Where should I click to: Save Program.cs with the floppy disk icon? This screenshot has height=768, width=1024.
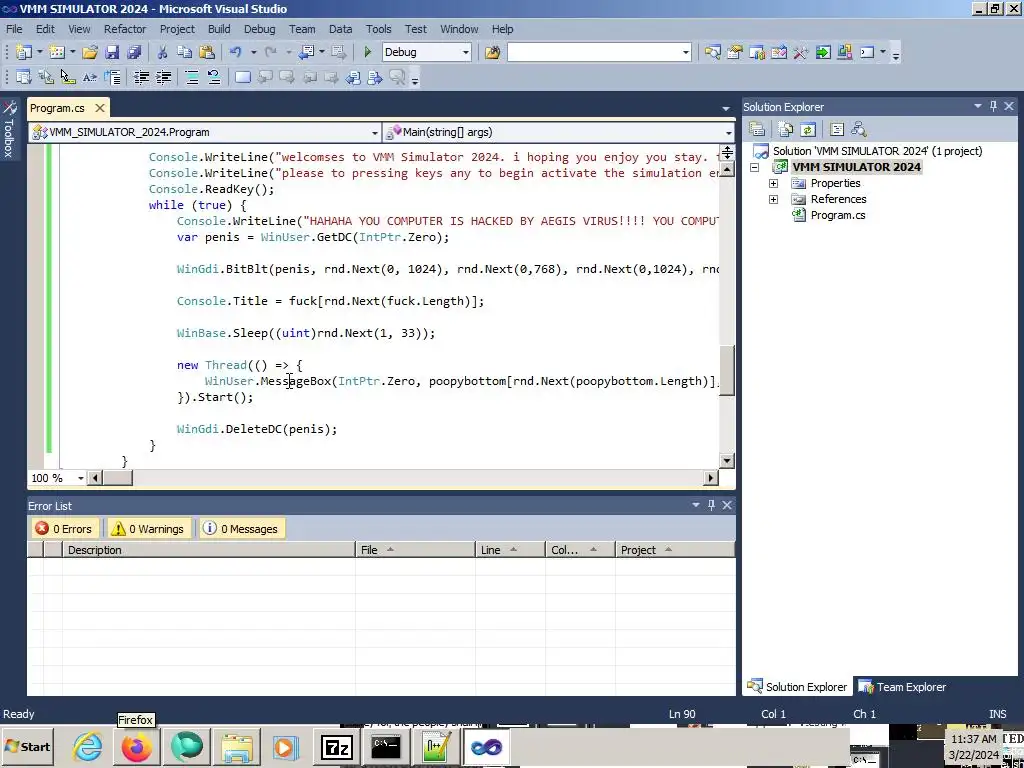click(x=112, y=52)
